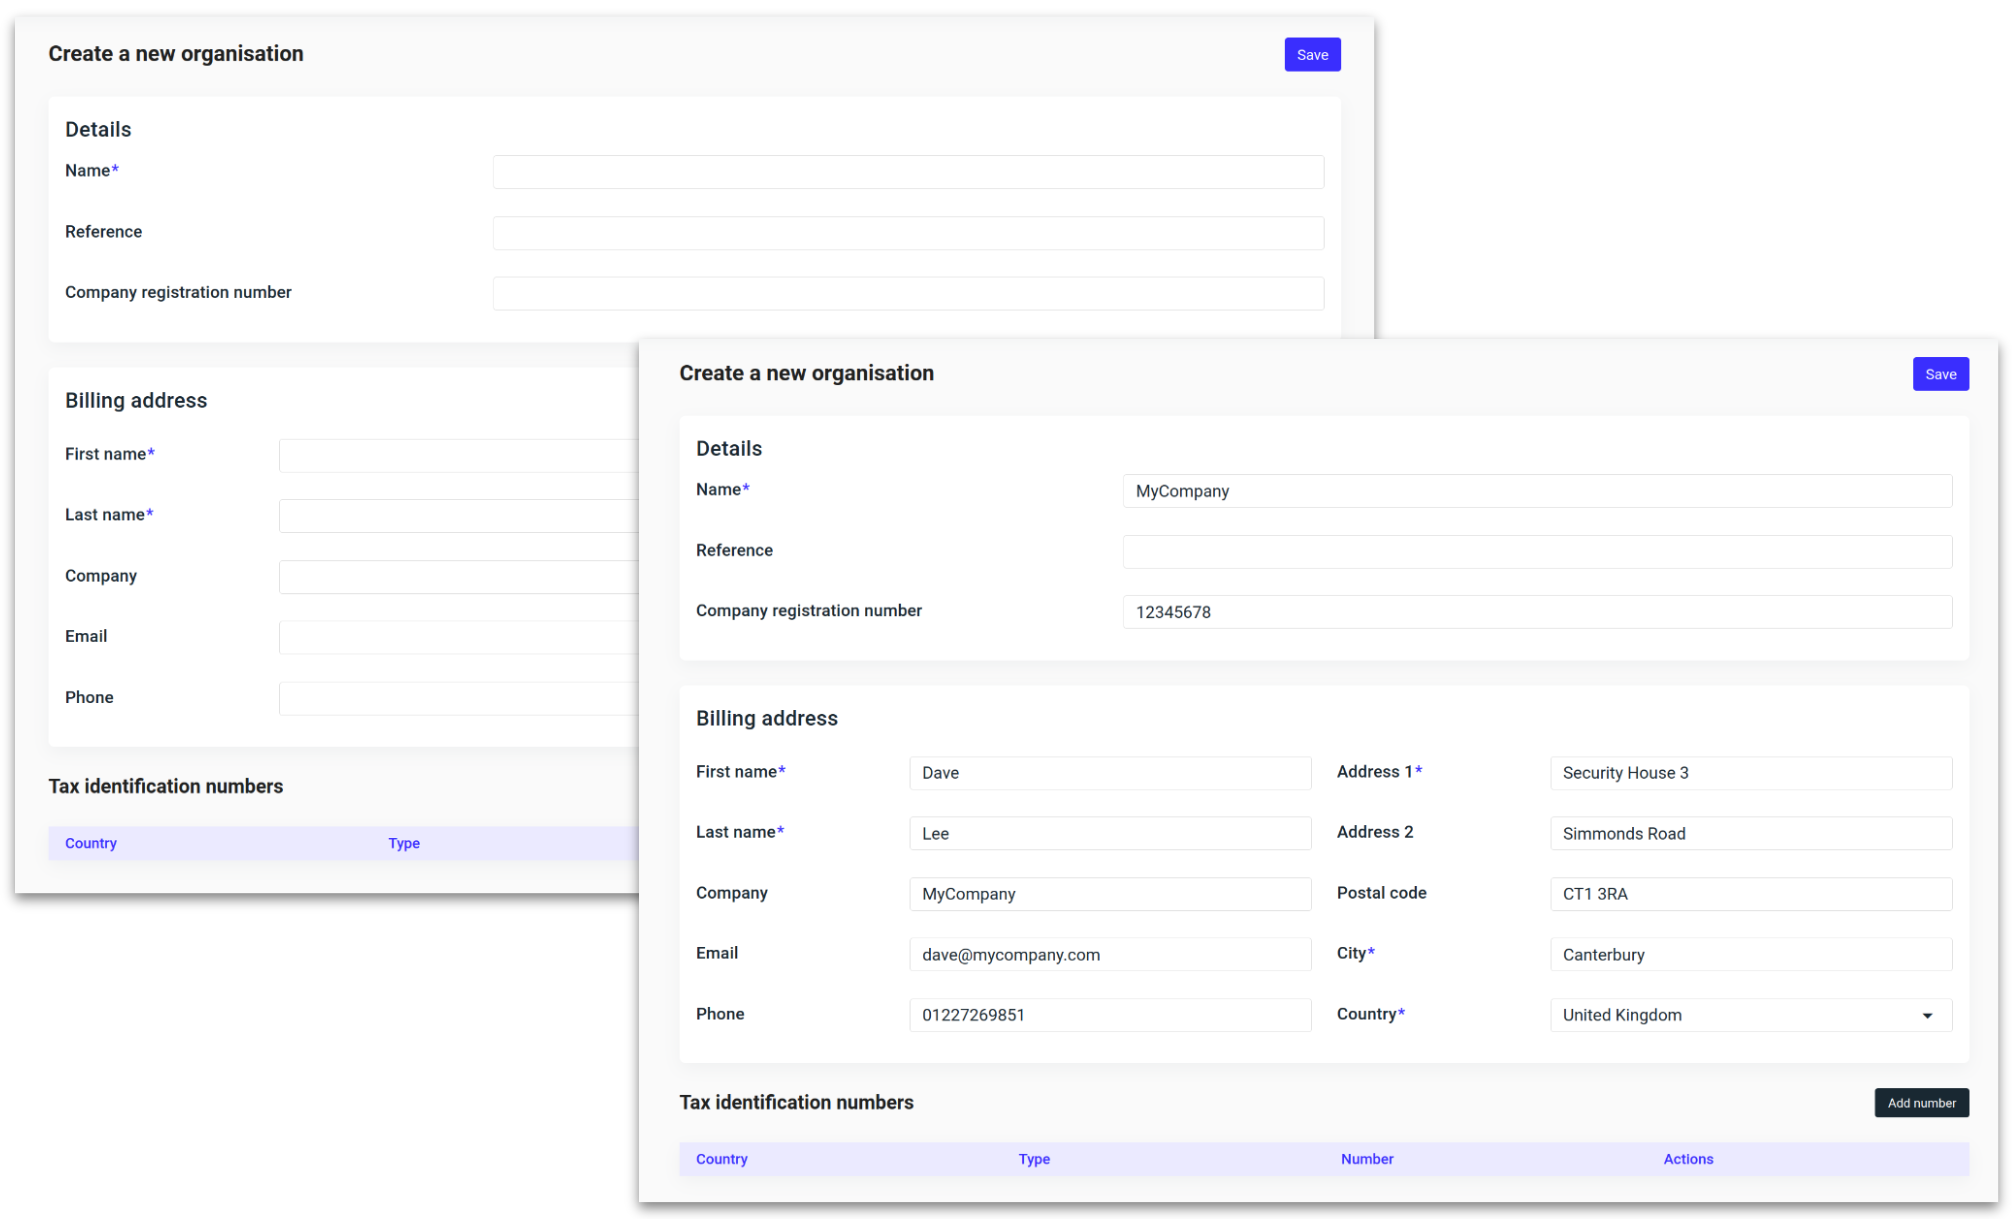Click empty Email field in back form
2012x1219 pixels.
click(x=458, y=638)
